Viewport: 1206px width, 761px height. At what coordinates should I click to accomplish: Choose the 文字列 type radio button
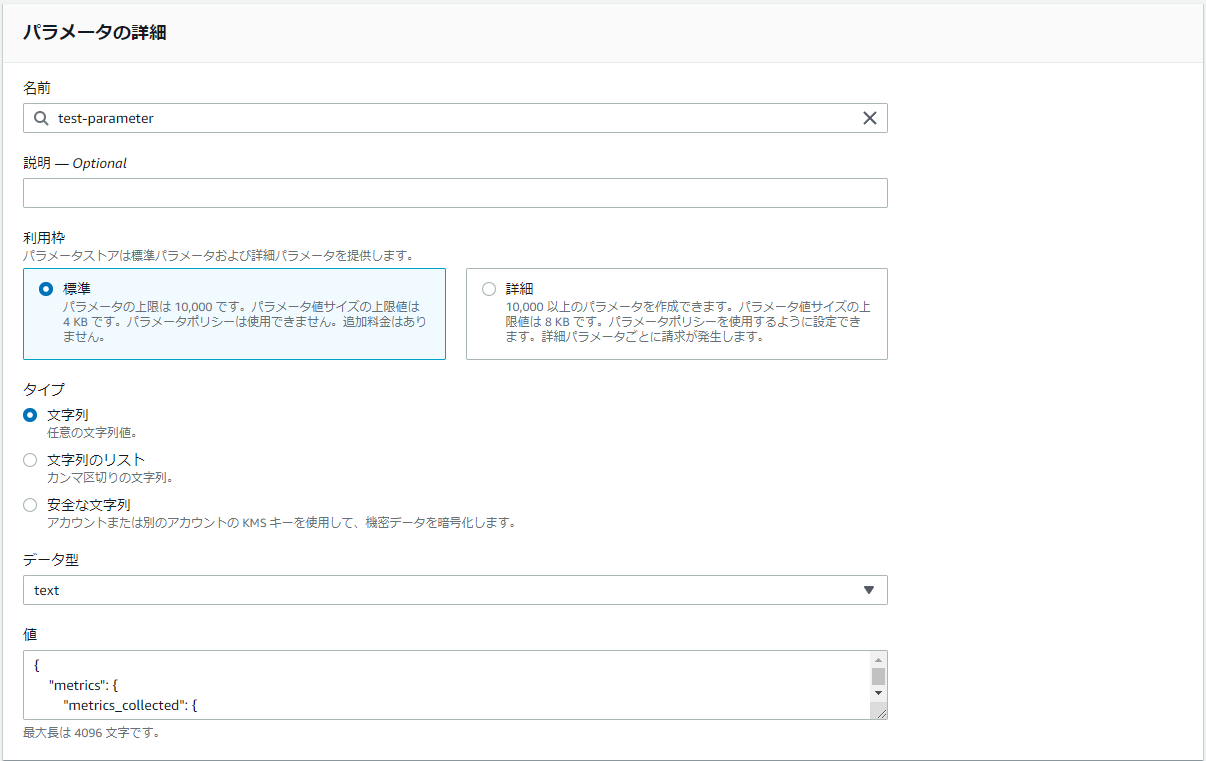pyautogui.click(x=30, y=415)
